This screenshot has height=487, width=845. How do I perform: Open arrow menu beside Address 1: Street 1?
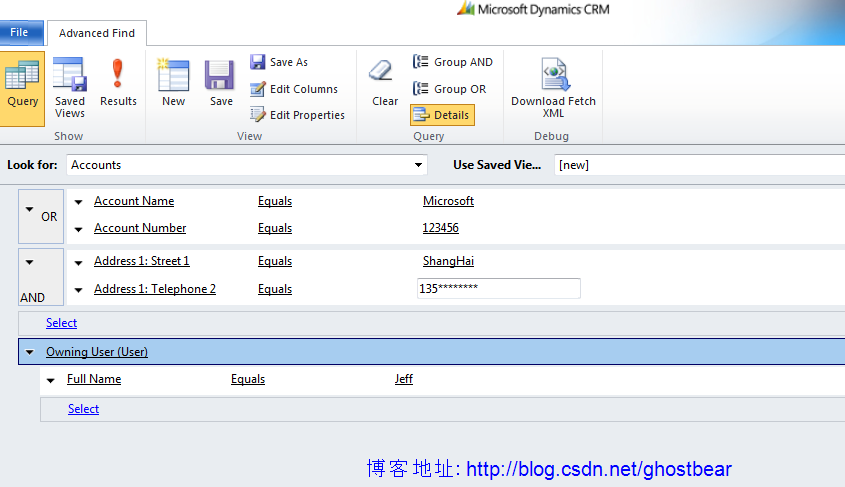[79, 263]
